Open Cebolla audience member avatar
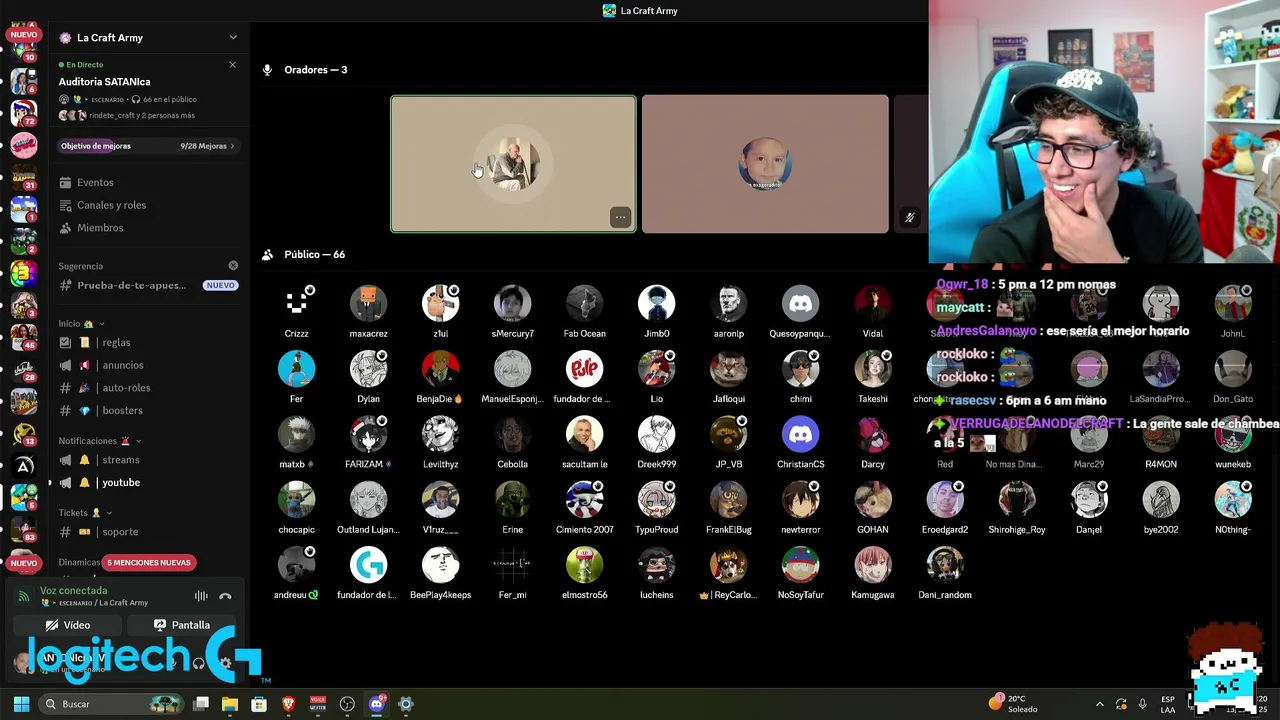This screenshot has width=1280, height=720. [512, 434]
